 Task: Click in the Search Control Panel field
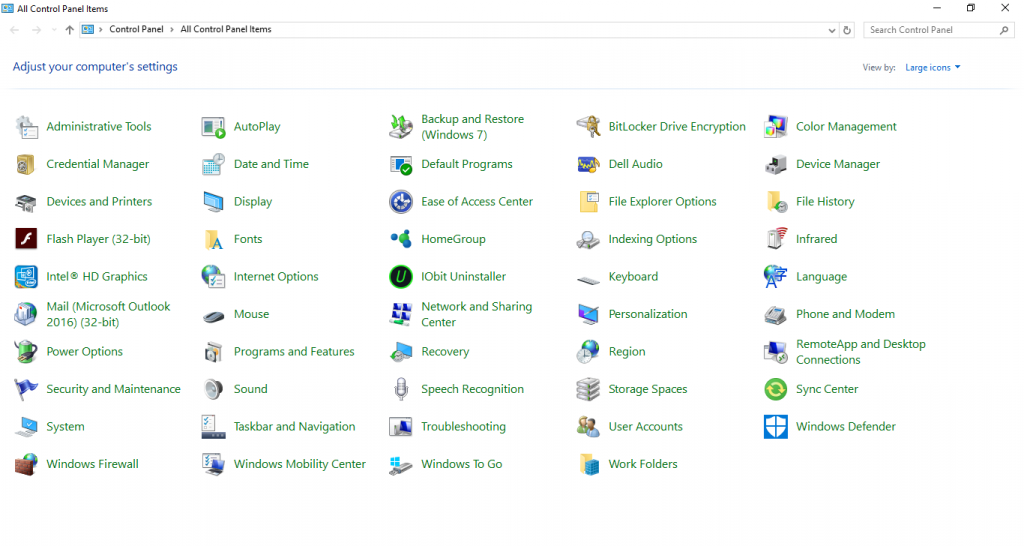click(x=932, y=30)
